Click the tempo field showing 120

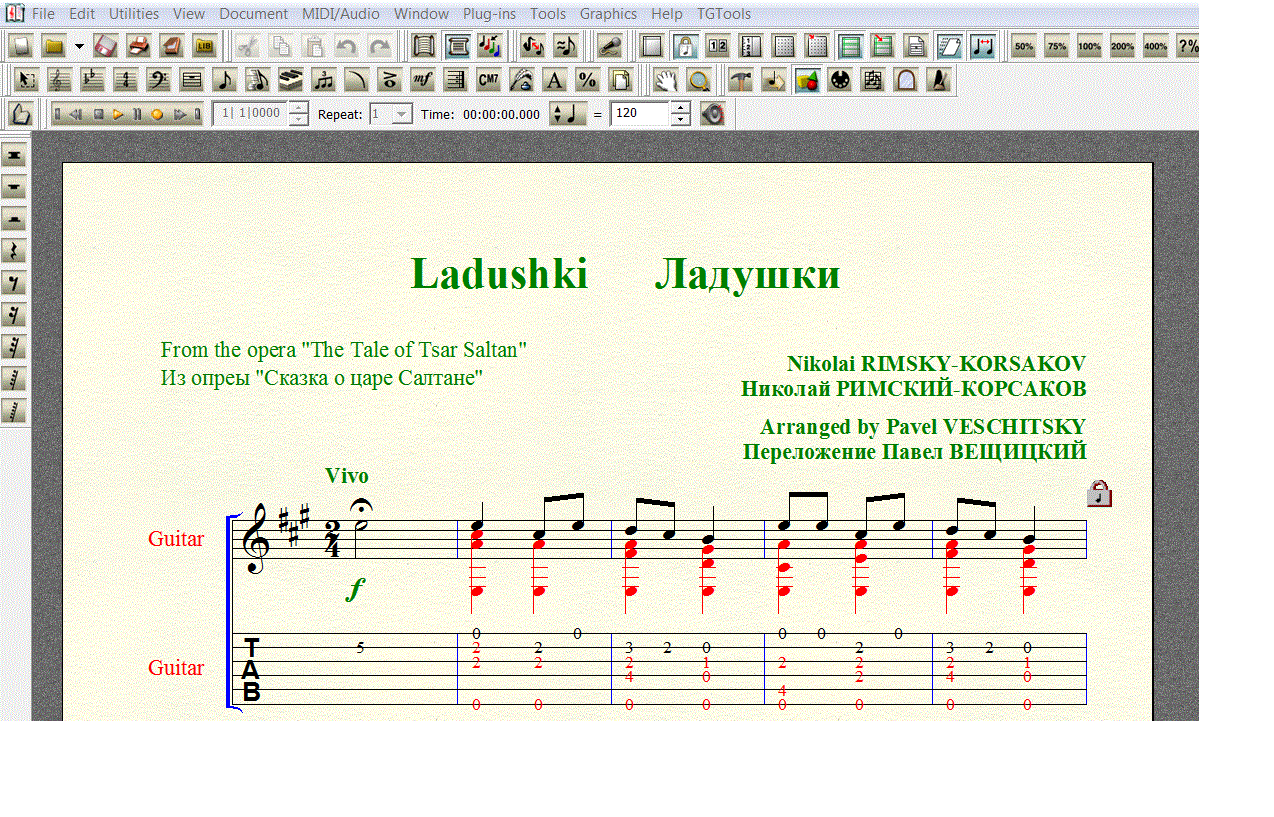tap(640, 114)
